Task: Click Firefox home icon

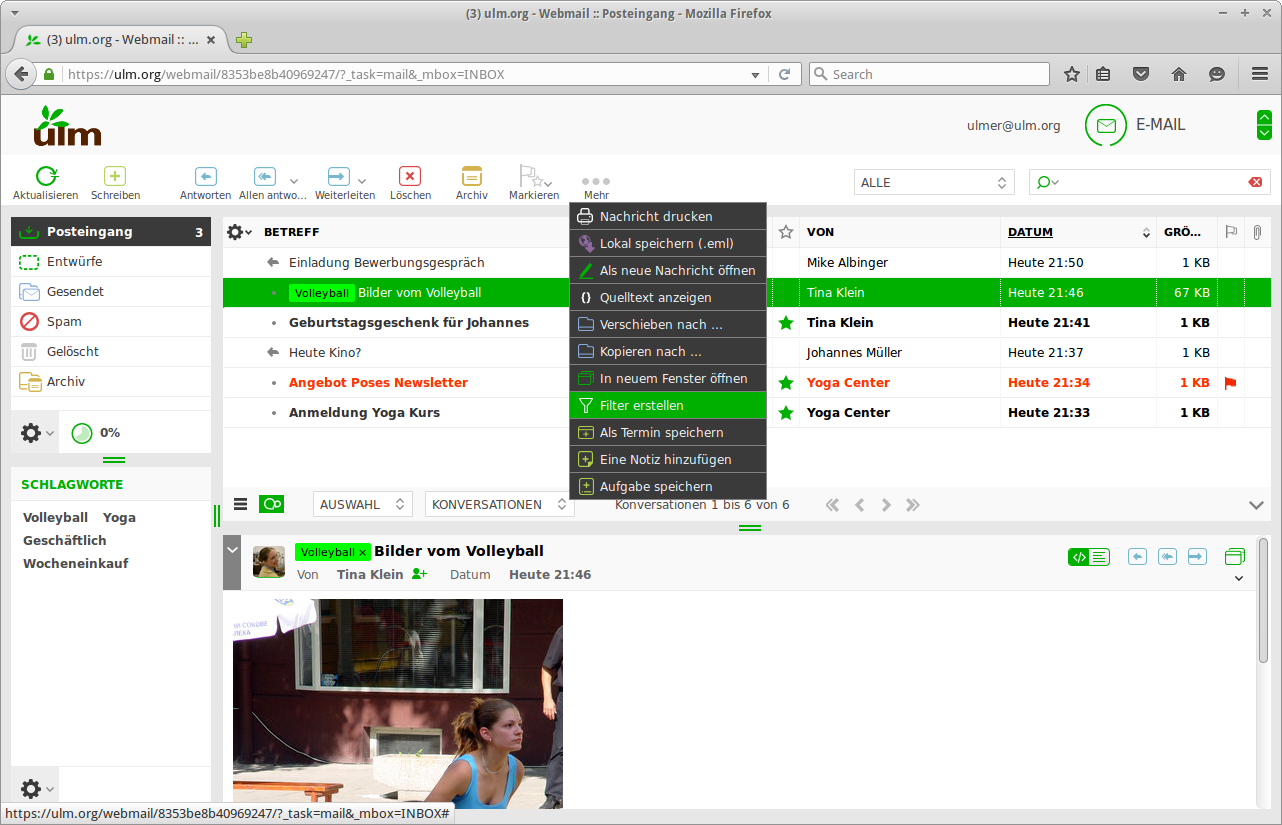Action: [x=1179, y=74]
